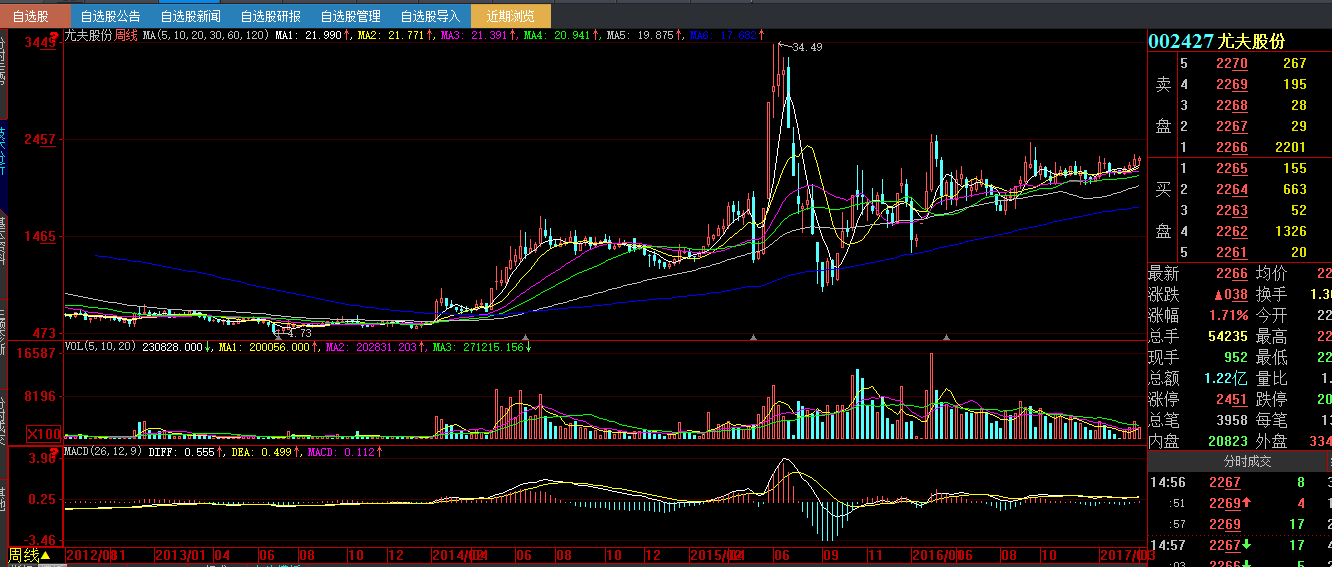This screenshot has width=1332, height=567.
Task: Click the 总额 value 1.22亿
Action: pyautogui.click(x=1225, y=378)
